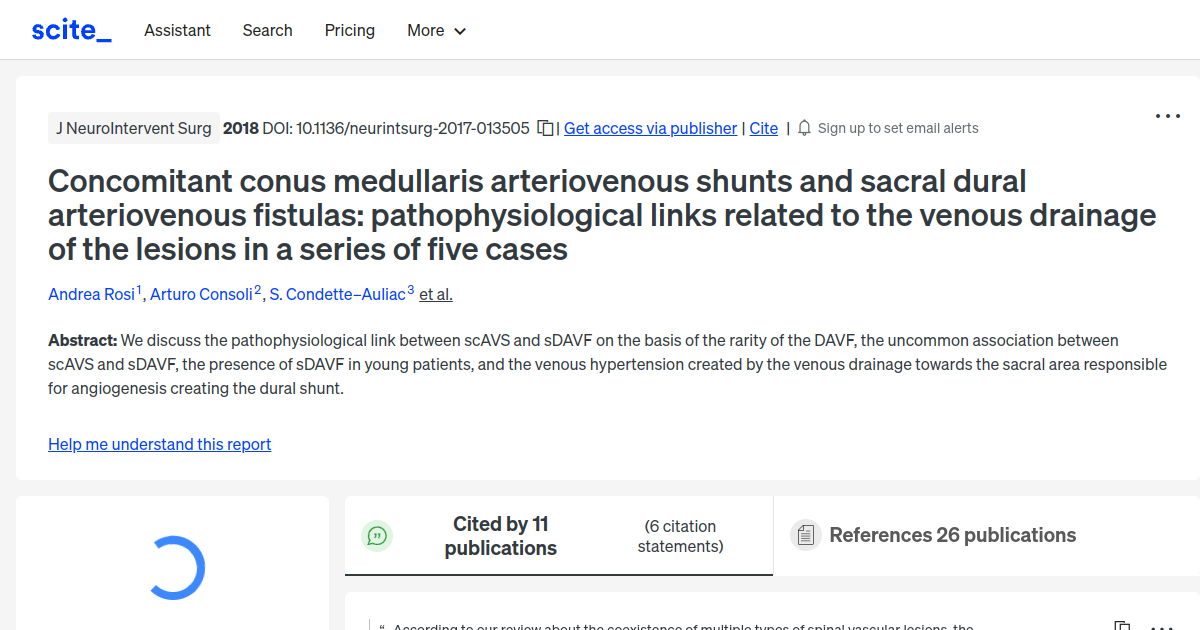Expand the et al. author list

436,294
